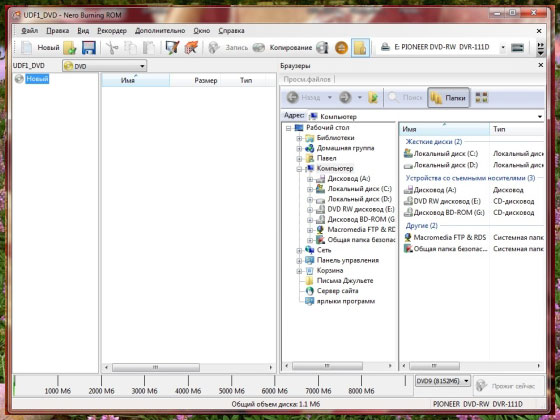560x420 pixels.
Task: Click the Поиск search button
Action: point(405,97)
